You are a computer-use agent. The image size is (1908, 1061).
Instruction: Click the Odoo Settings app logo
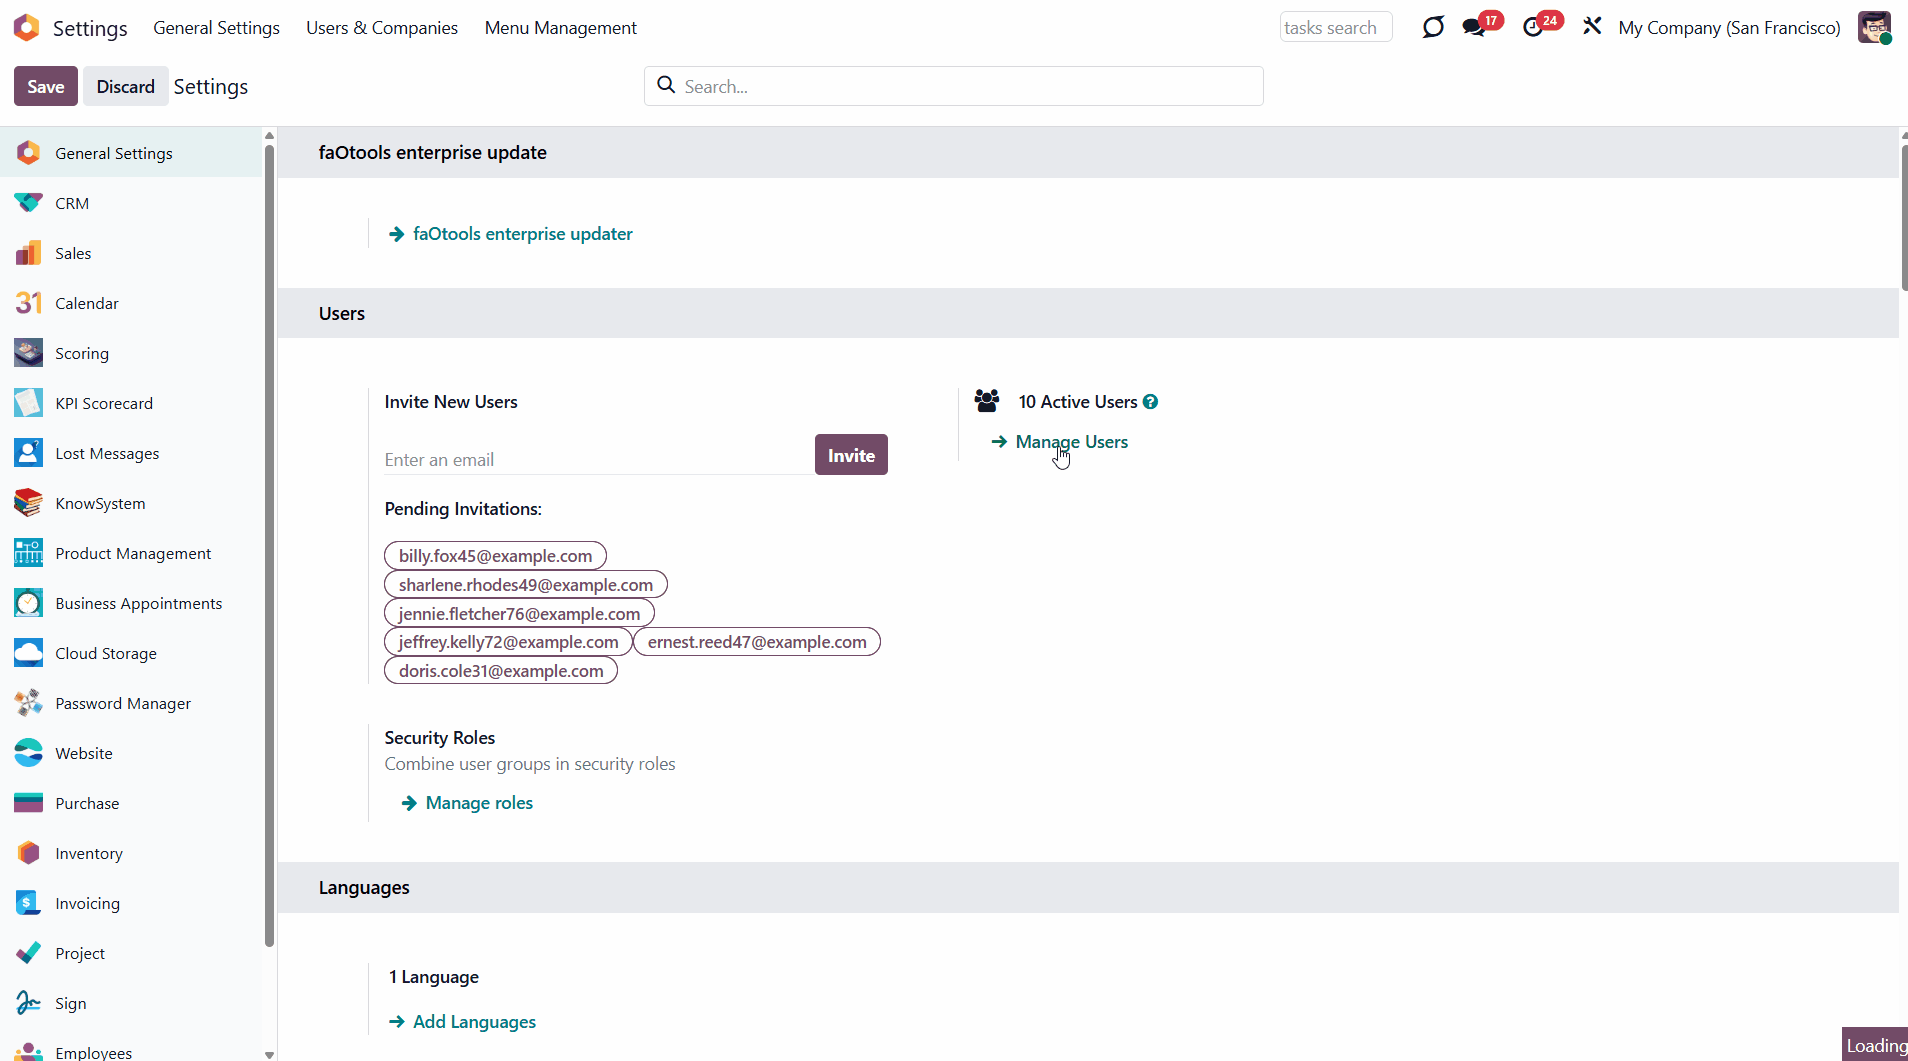(x=27, y=28)
